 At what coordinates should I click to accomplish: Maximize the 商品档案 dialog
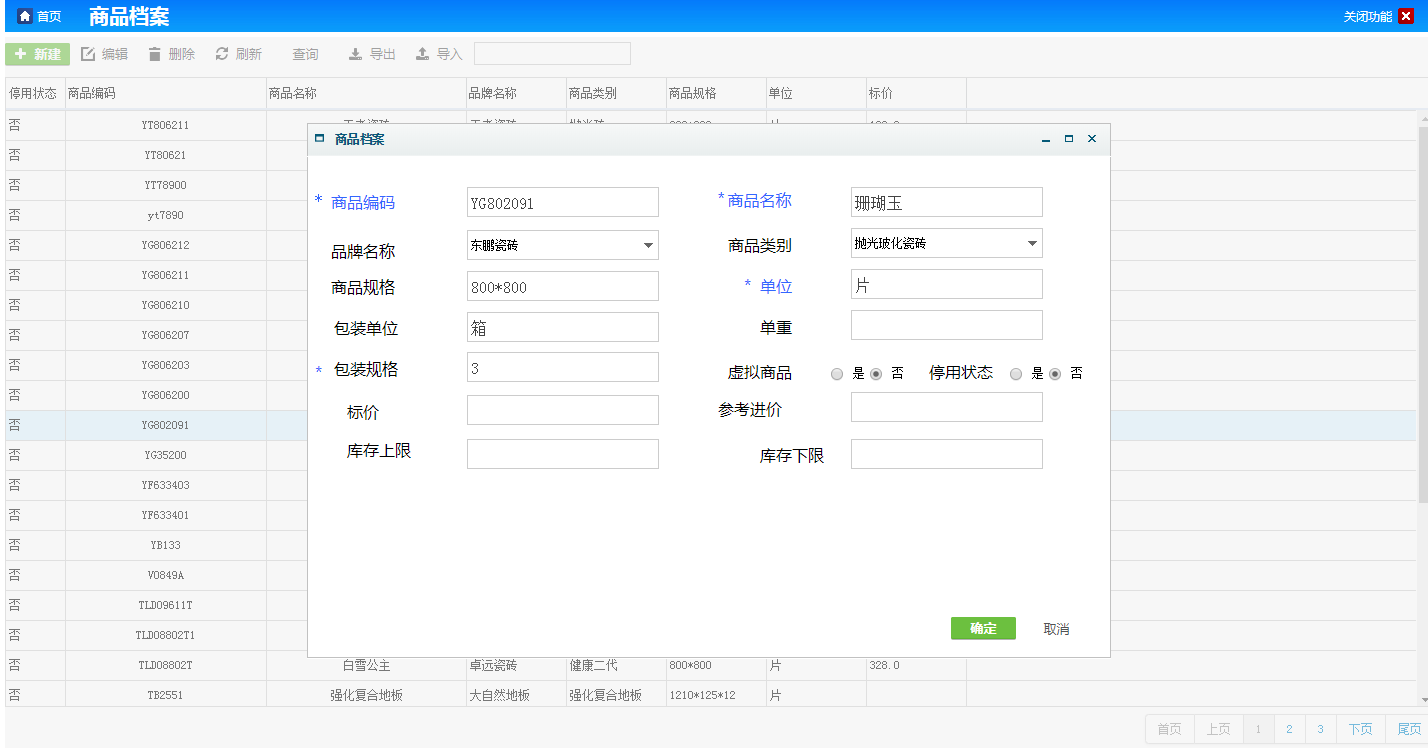1069,139
